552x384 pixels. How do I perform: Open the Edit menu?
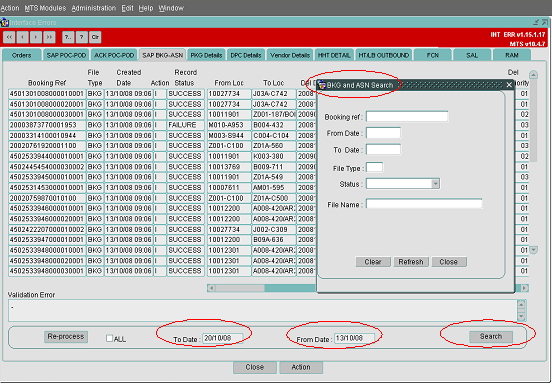point(127,8)
